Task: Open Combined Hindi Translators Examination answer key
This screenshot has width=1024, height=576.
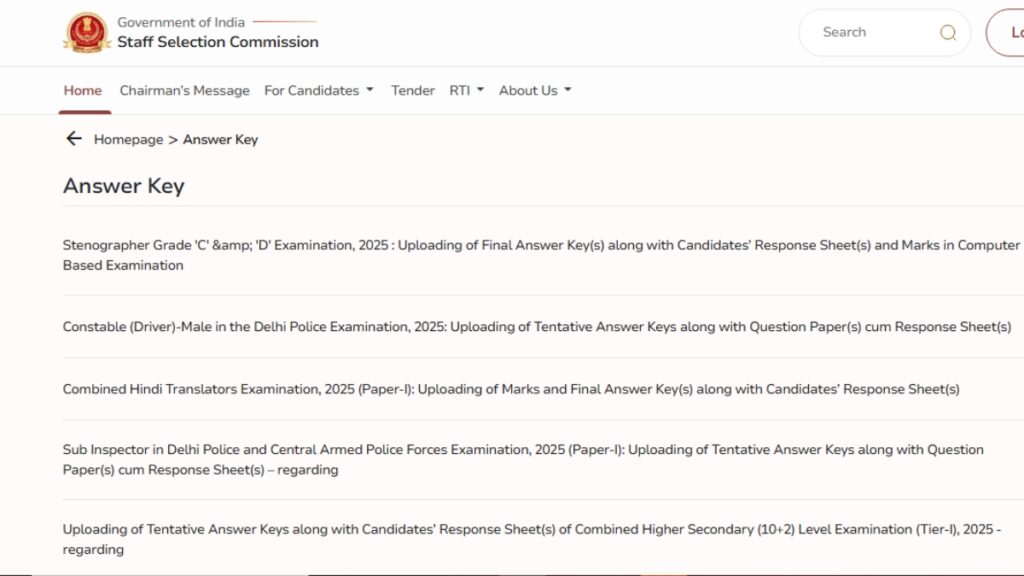Action: click(510, 389)
